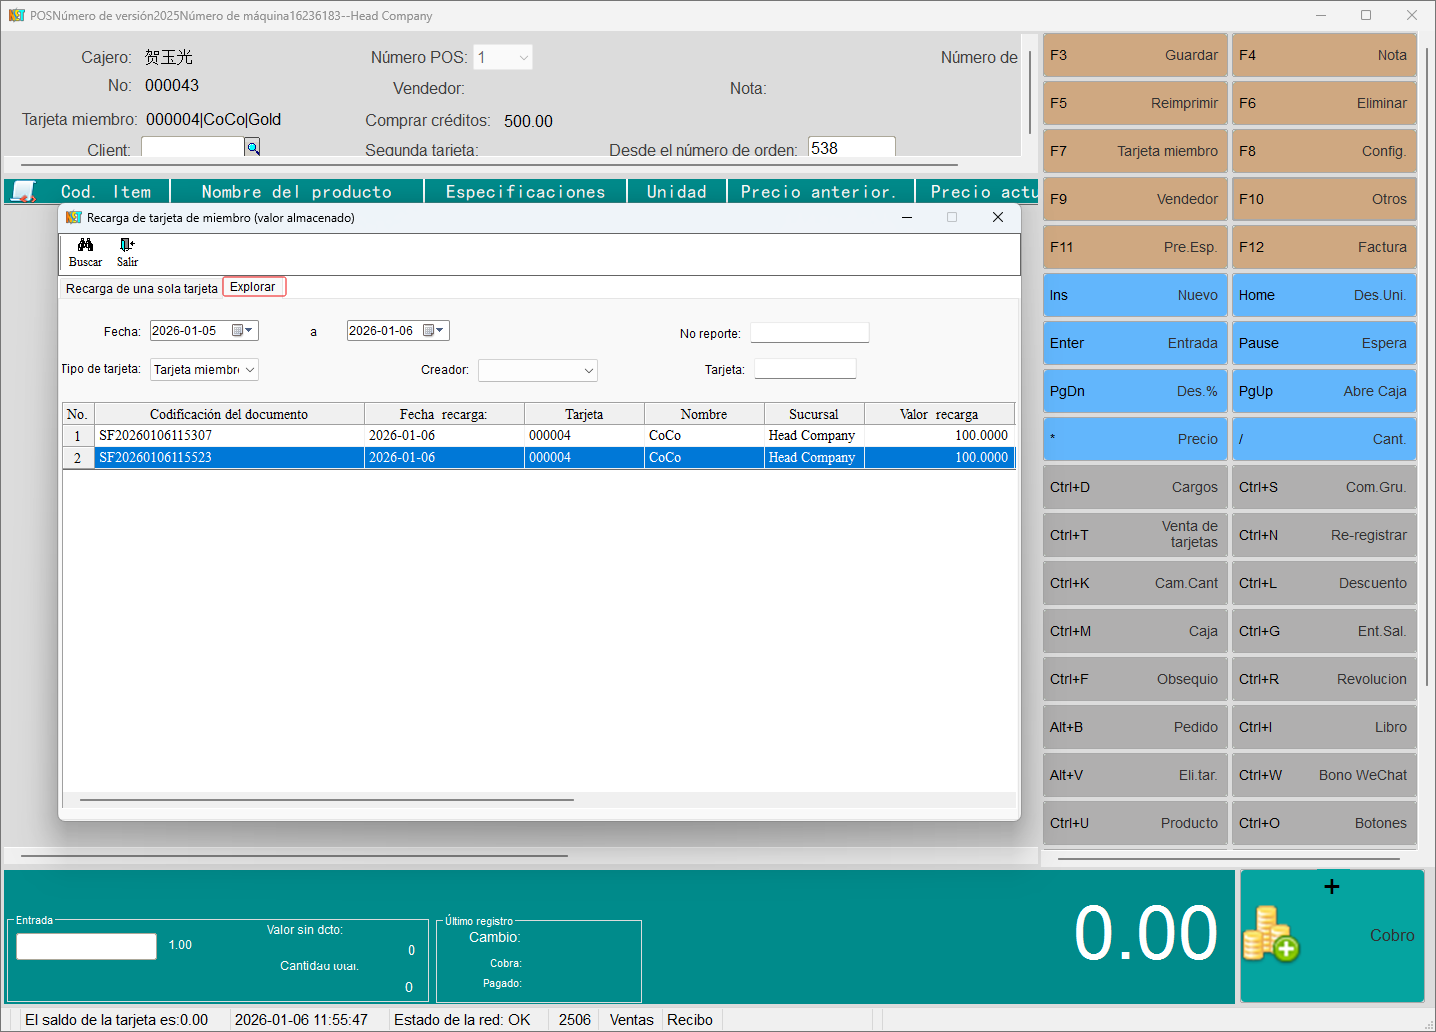Click the item list icon in table header

tap(23, 191)
